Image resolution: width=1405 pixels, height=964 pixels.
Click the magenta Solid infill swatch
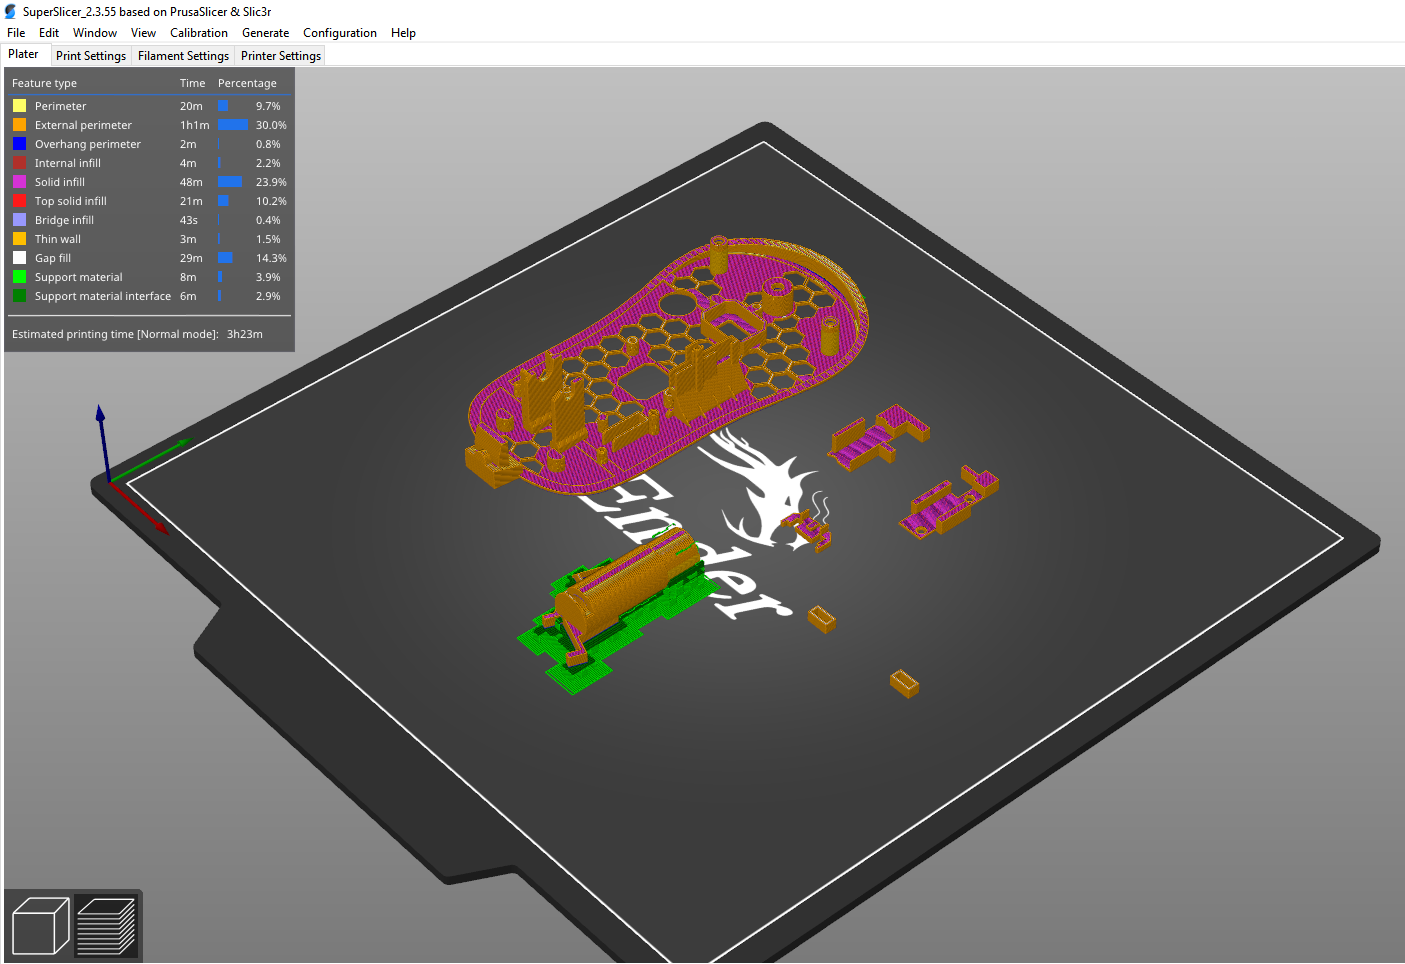19,182
